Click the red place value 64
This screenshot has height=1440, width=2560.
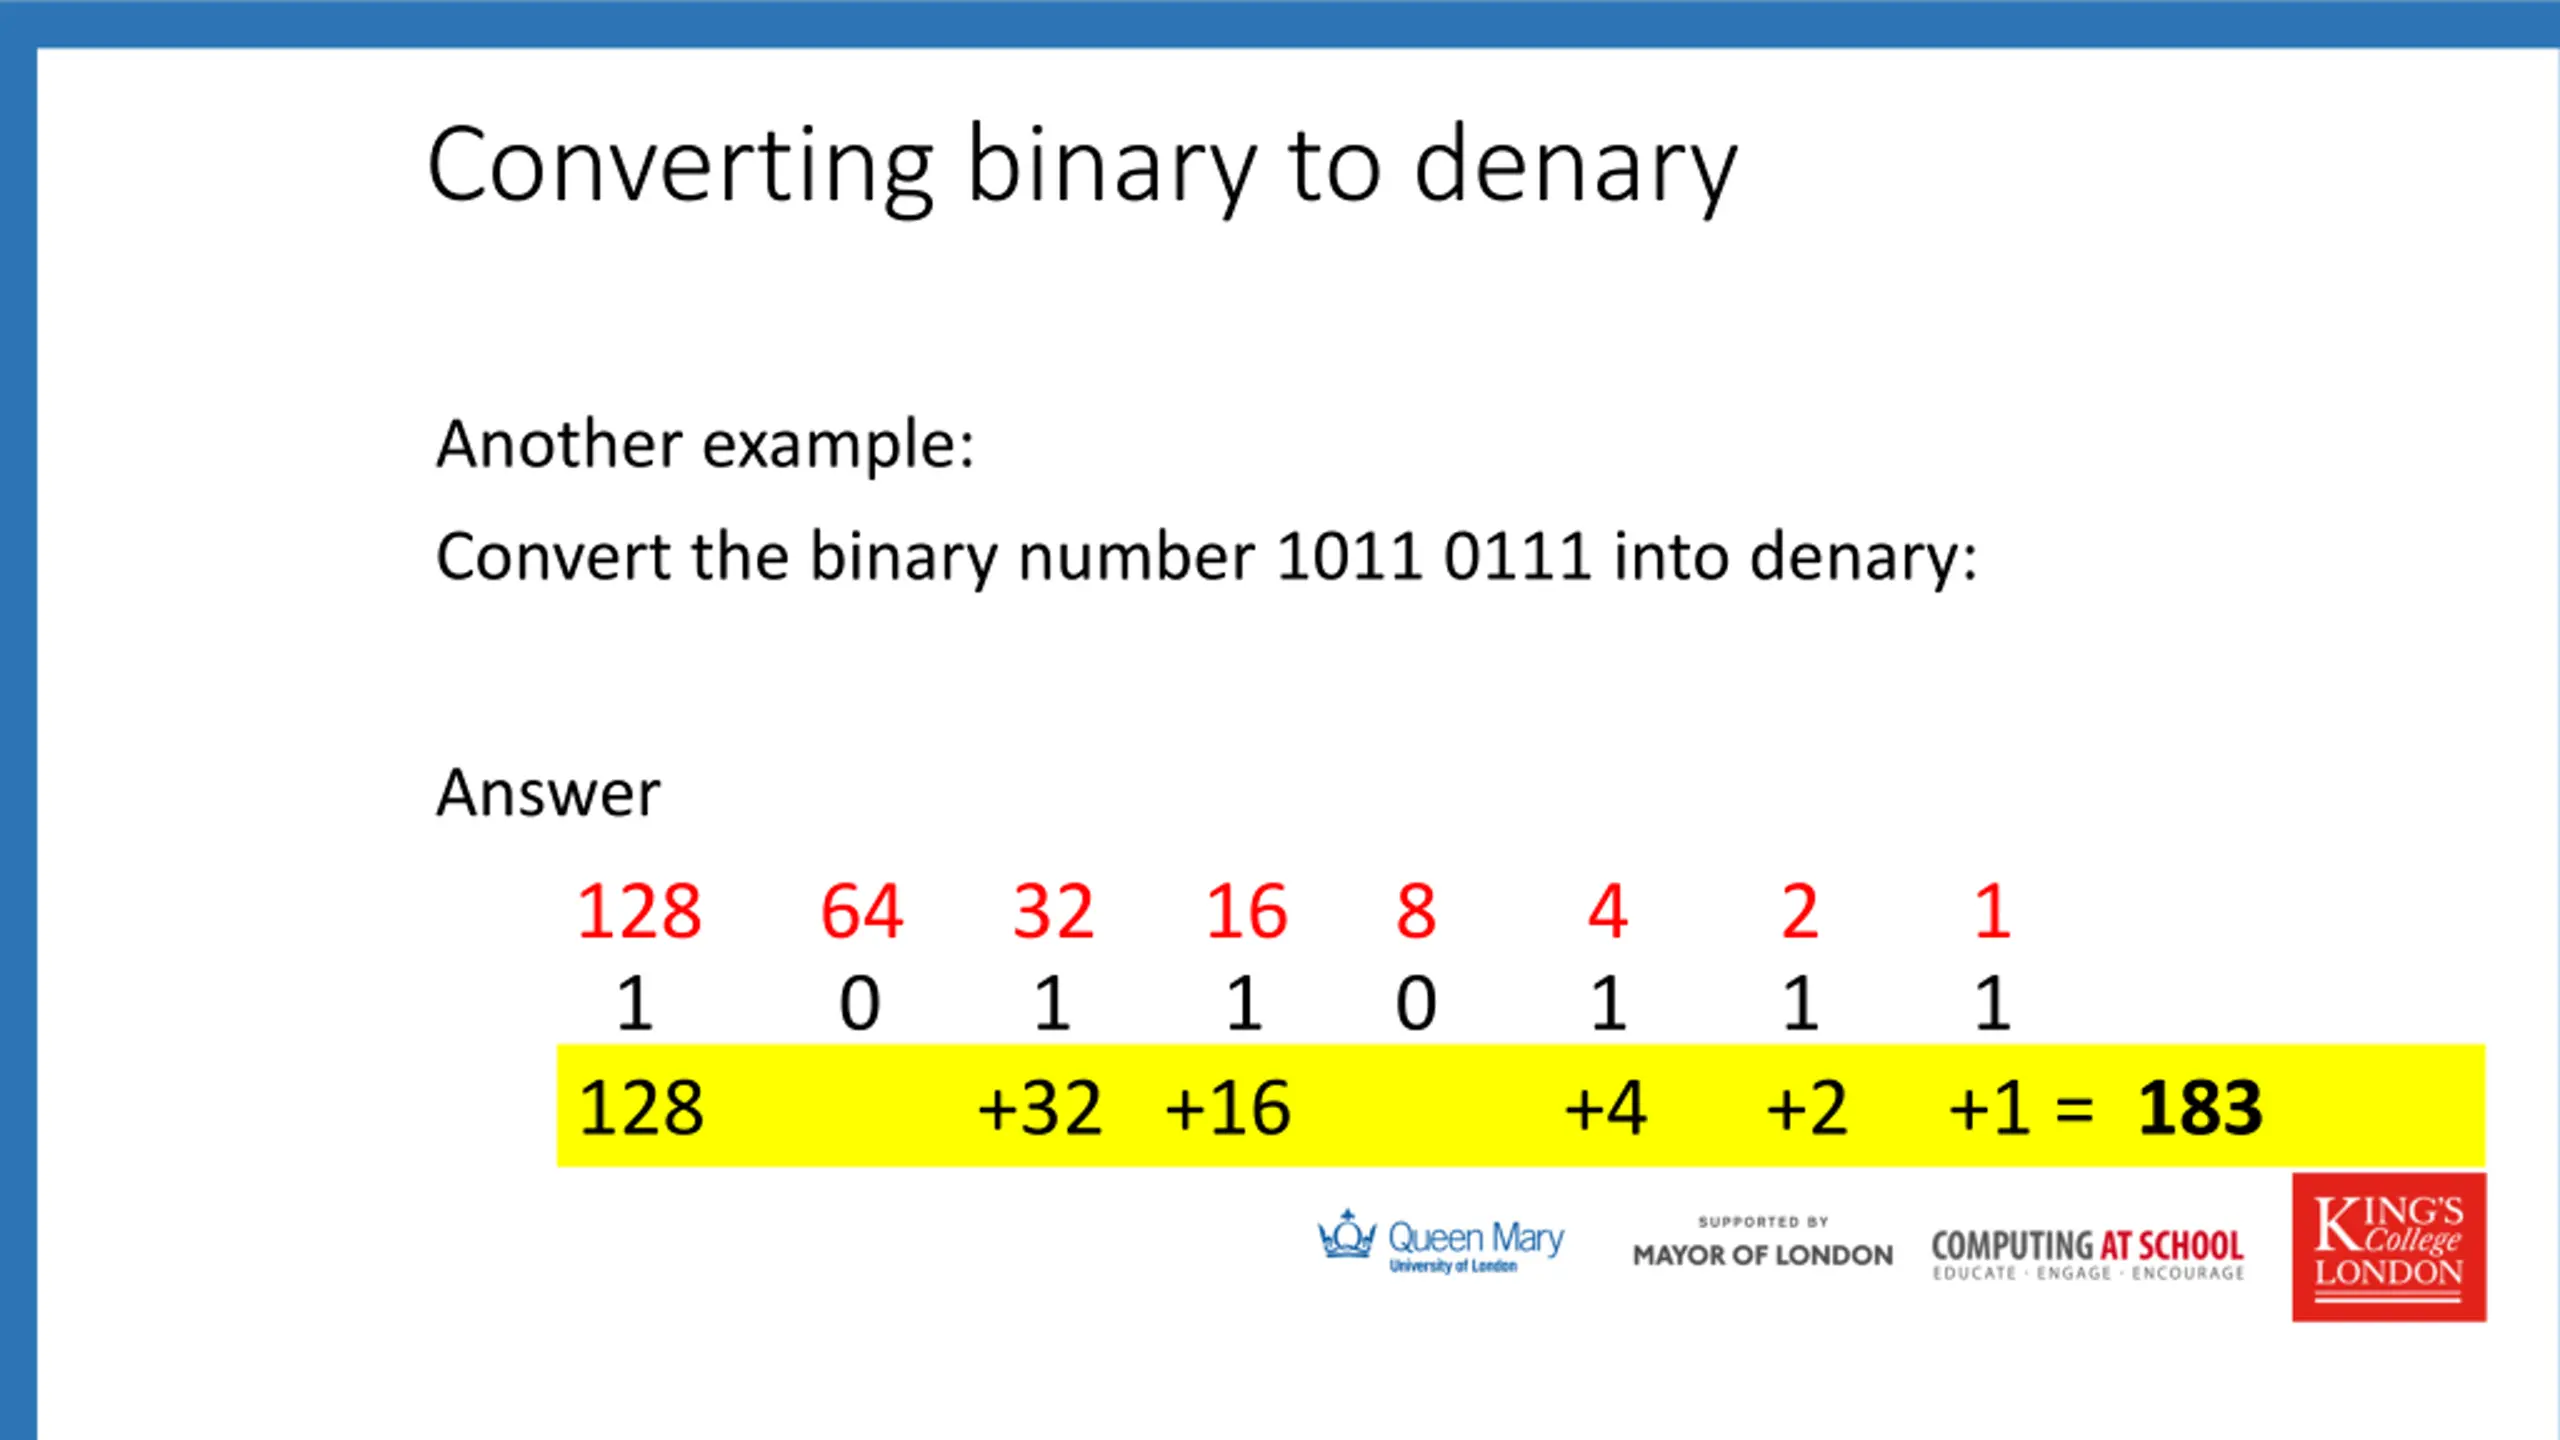click(x=862, y=911)
